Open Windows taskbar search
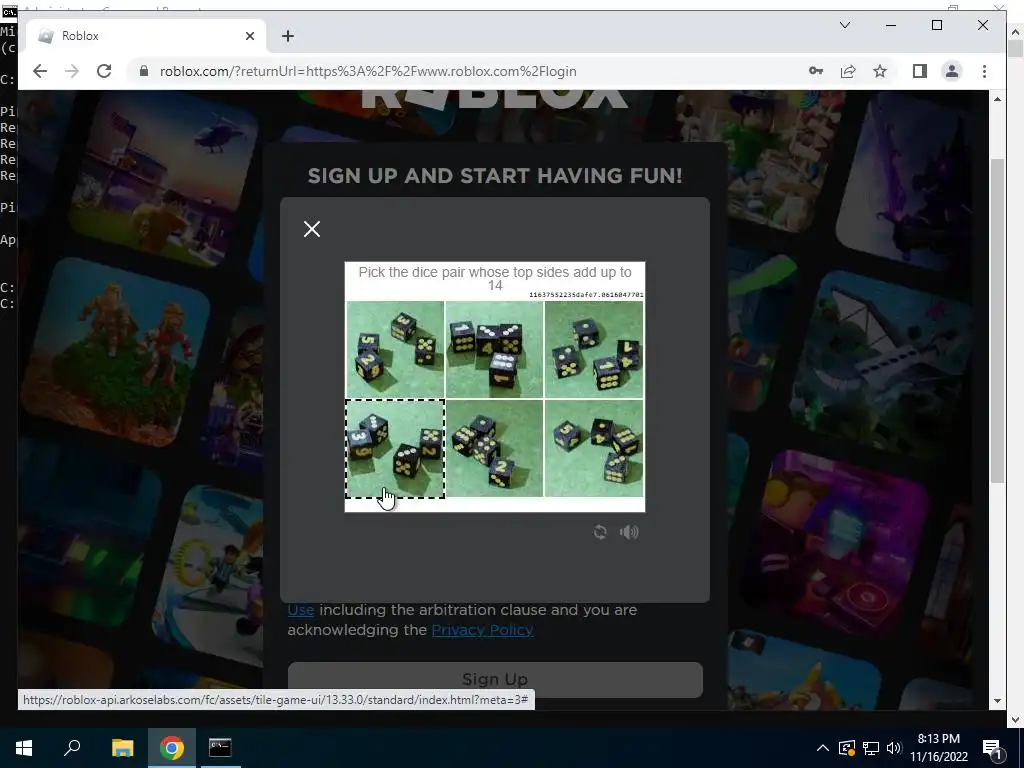Screen dimensions: 1024x768 (72, 748)
